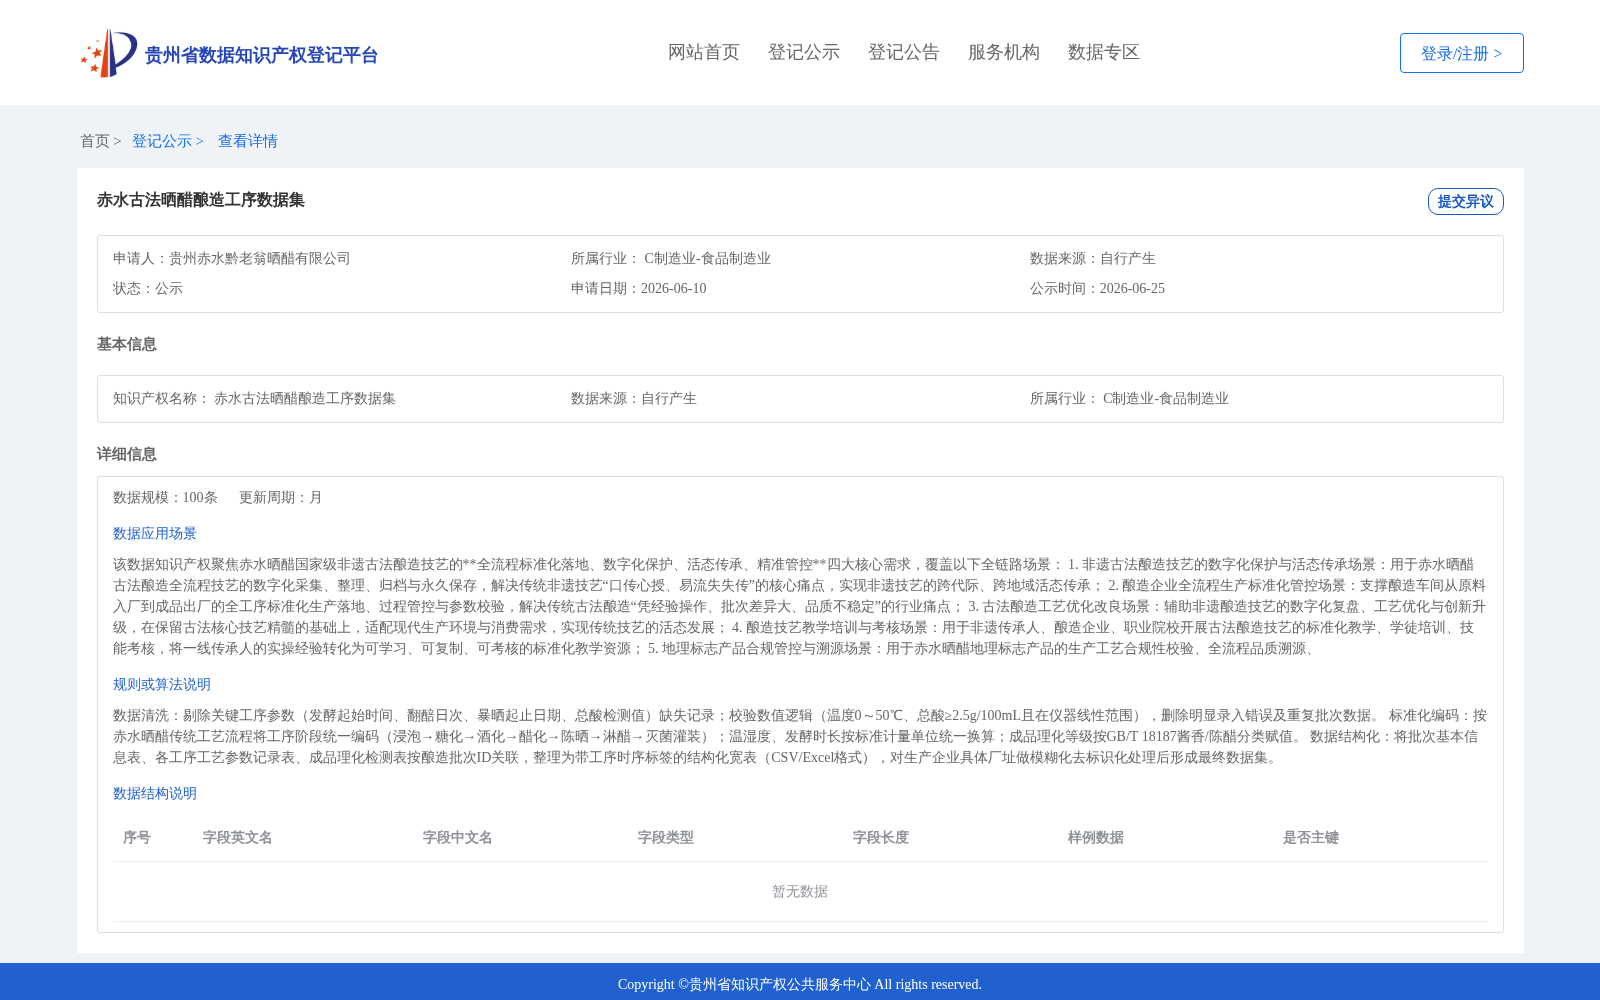1600x1000 pixels.
Task: Click the 更新周期:月 text
Action: pos(281,497)
